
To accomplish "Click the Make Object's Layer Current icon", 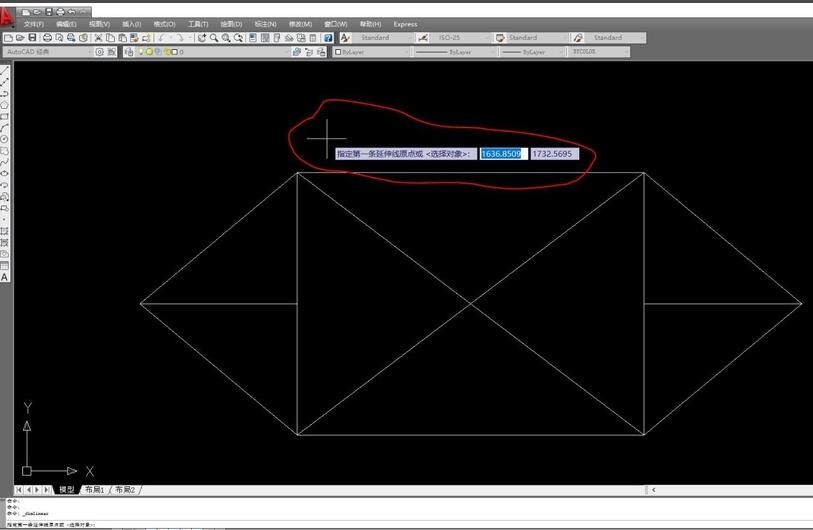I will pos(297,52).
